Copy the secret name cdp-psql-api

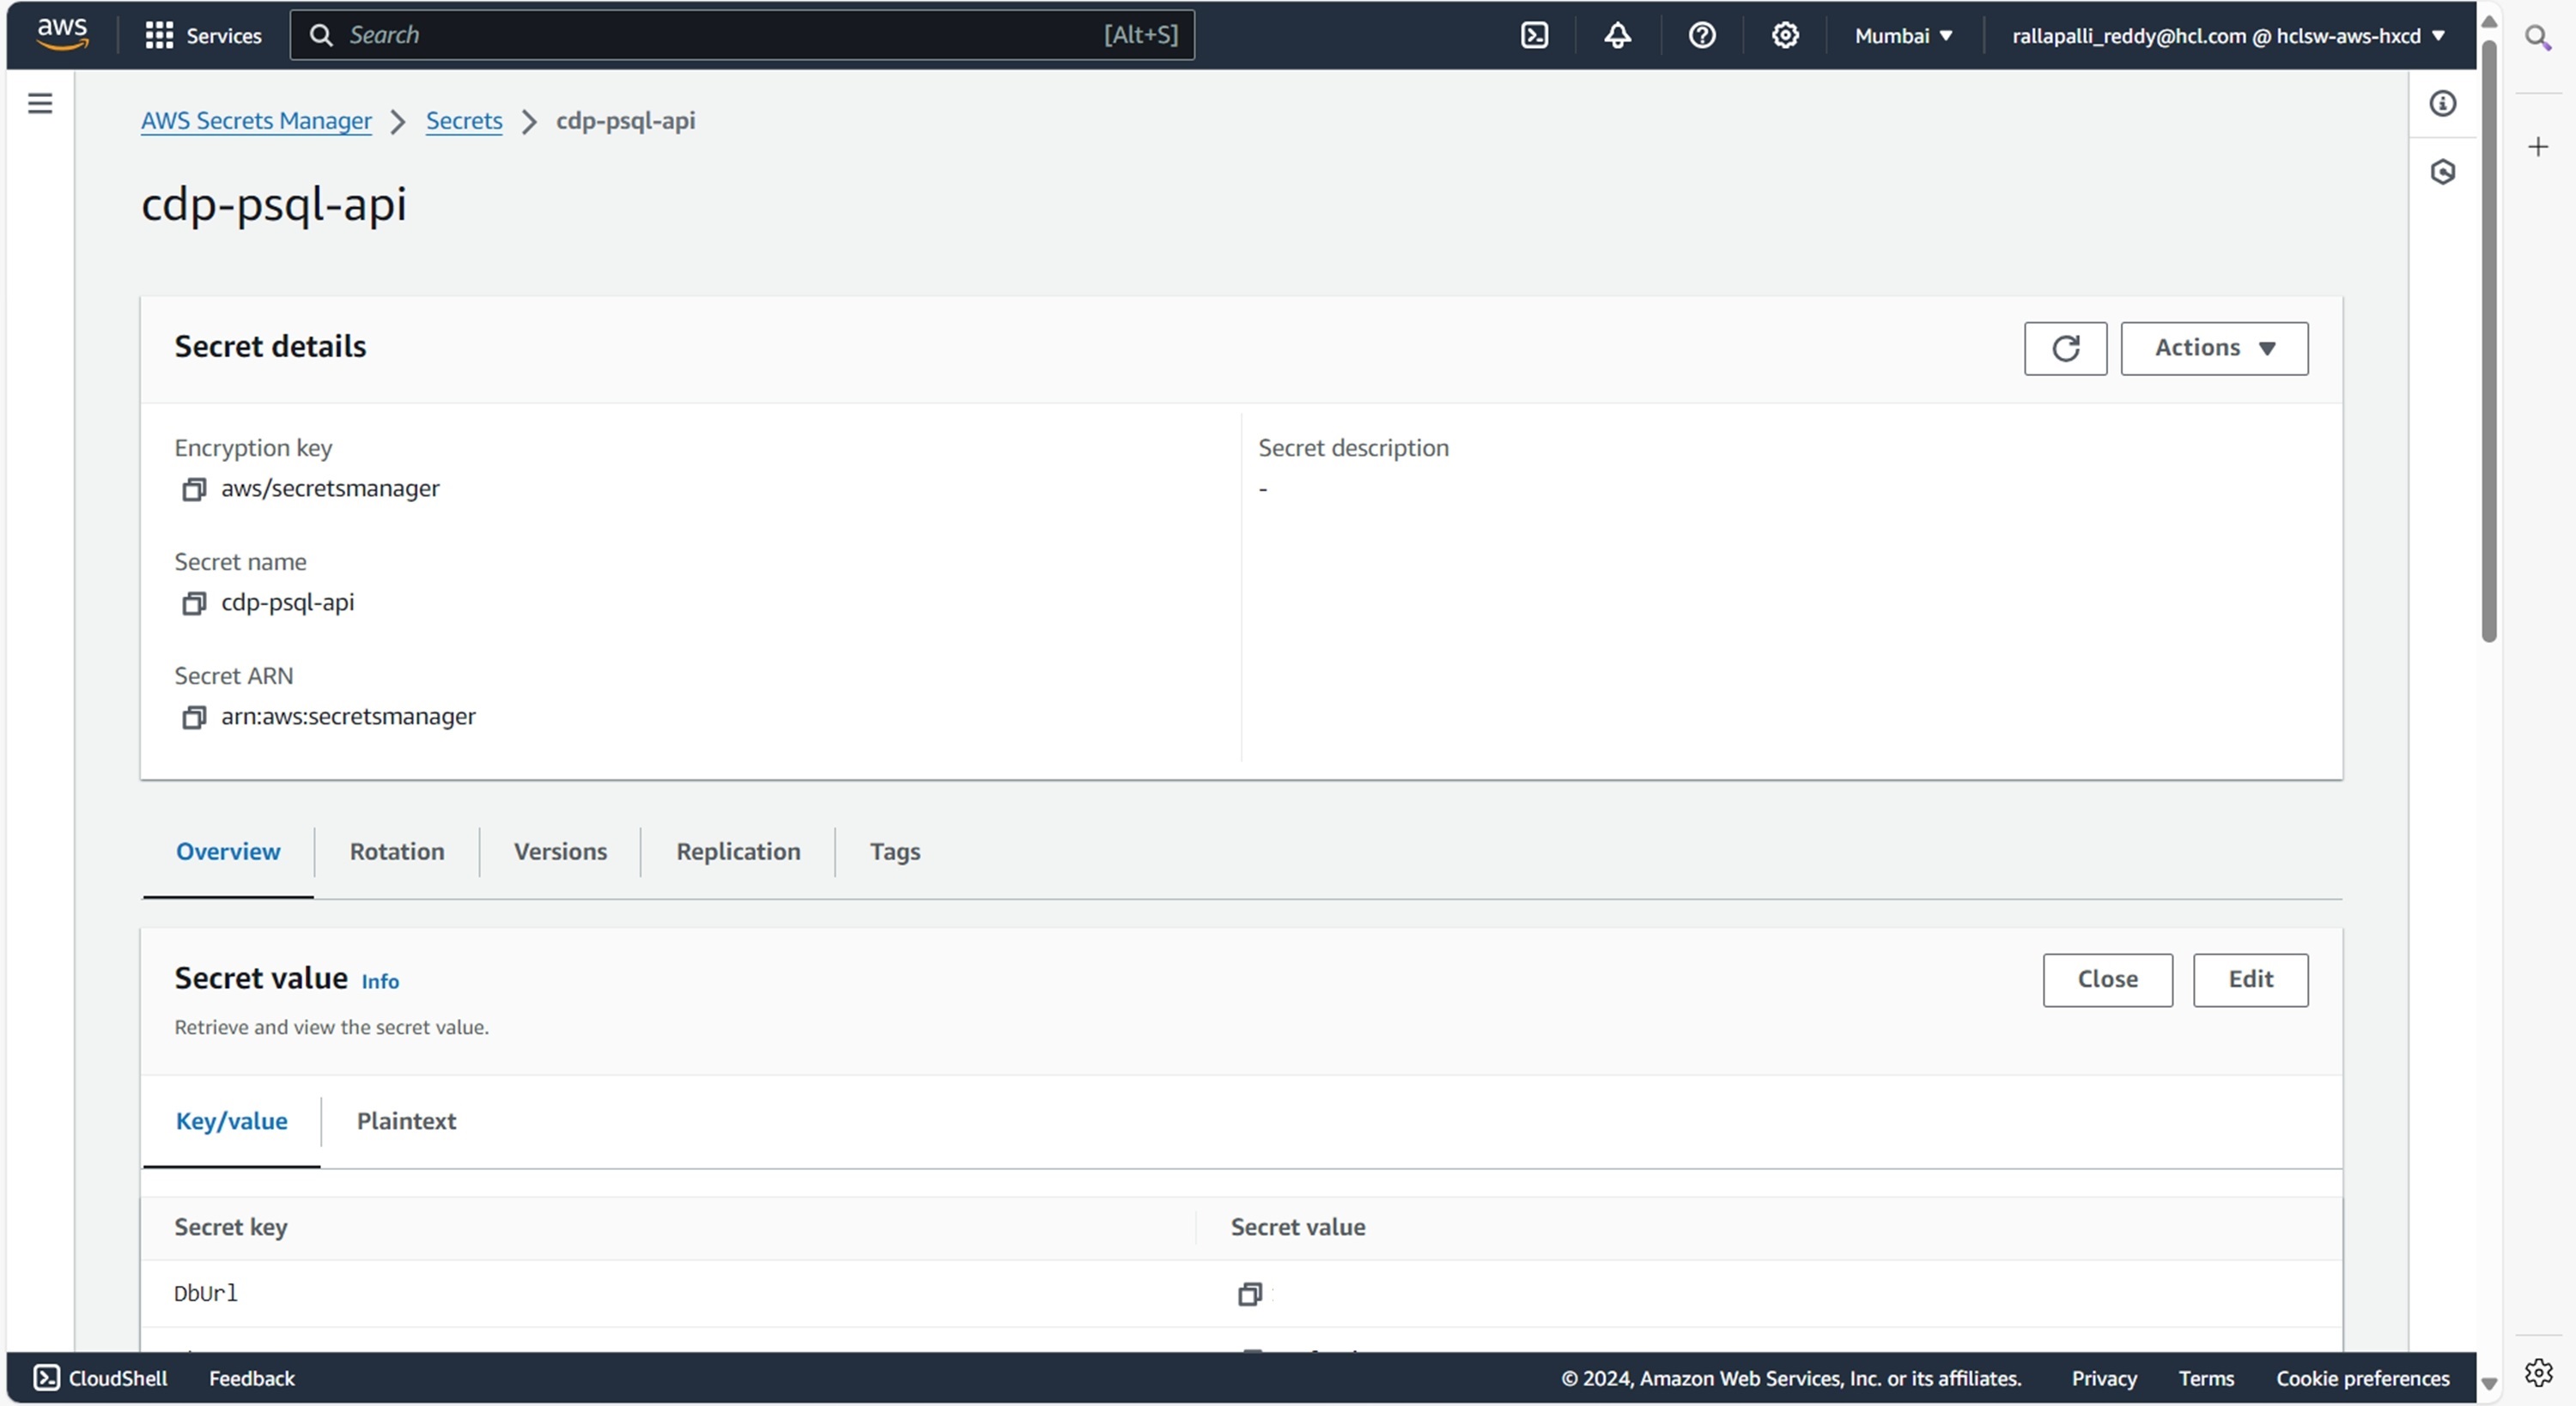(x=194, y=603)
